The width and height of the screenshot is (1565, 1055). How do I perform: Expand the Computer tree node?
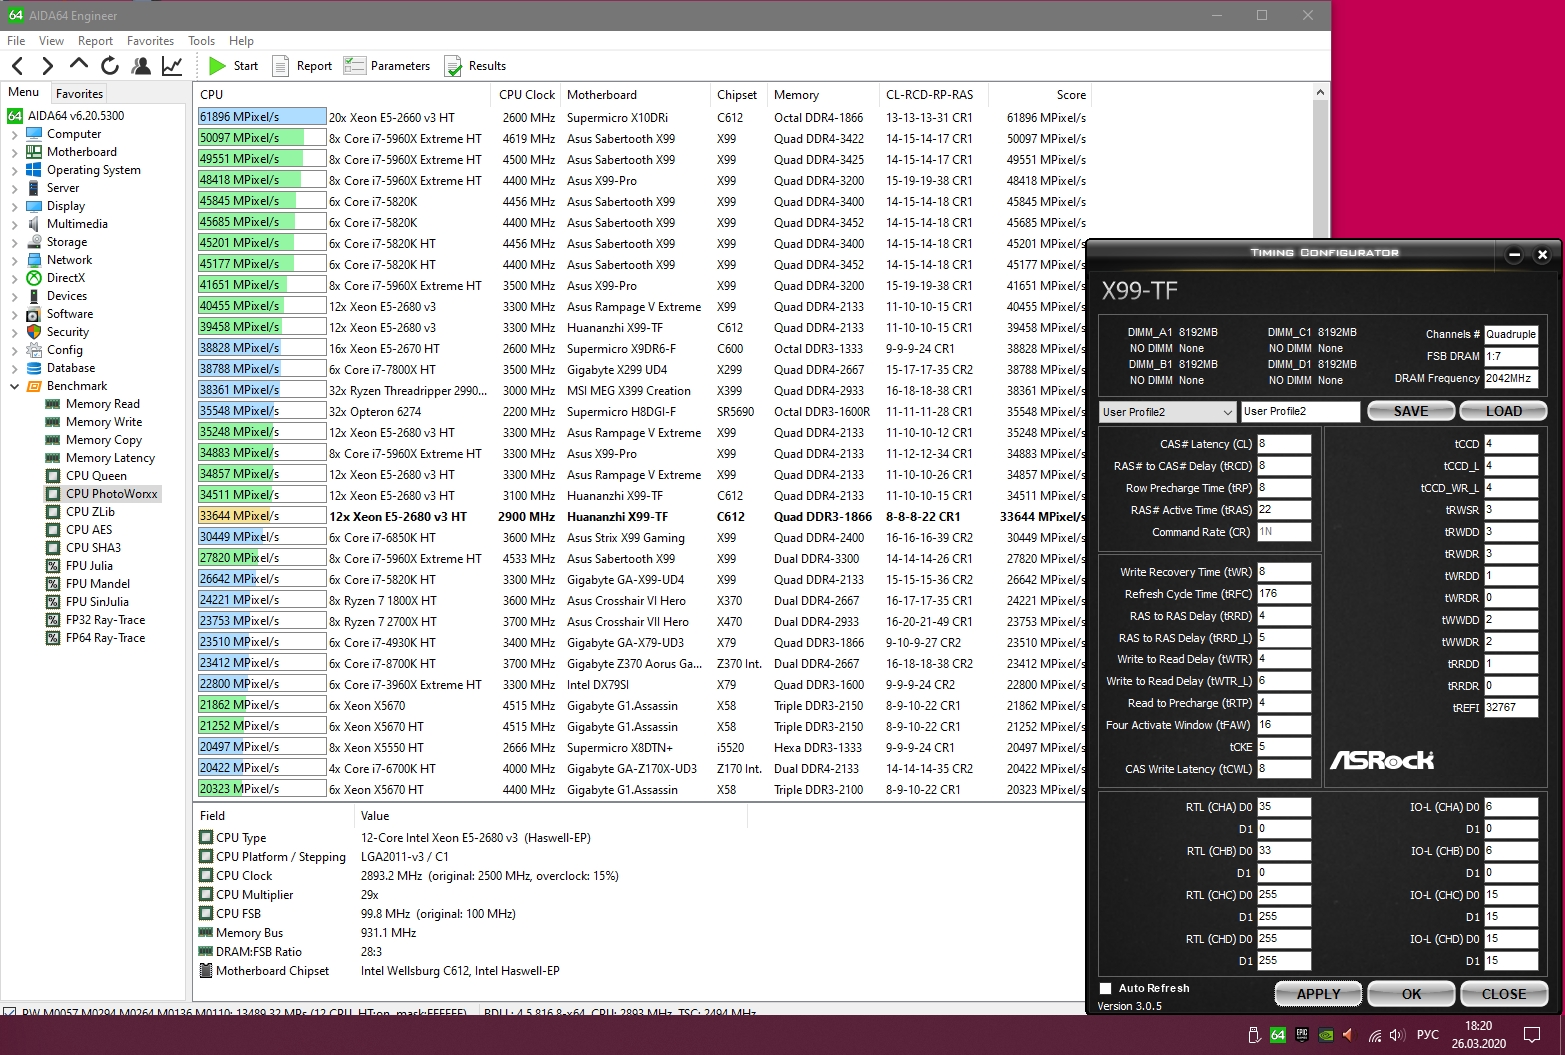pyautogui.click(x=14, y=134)
